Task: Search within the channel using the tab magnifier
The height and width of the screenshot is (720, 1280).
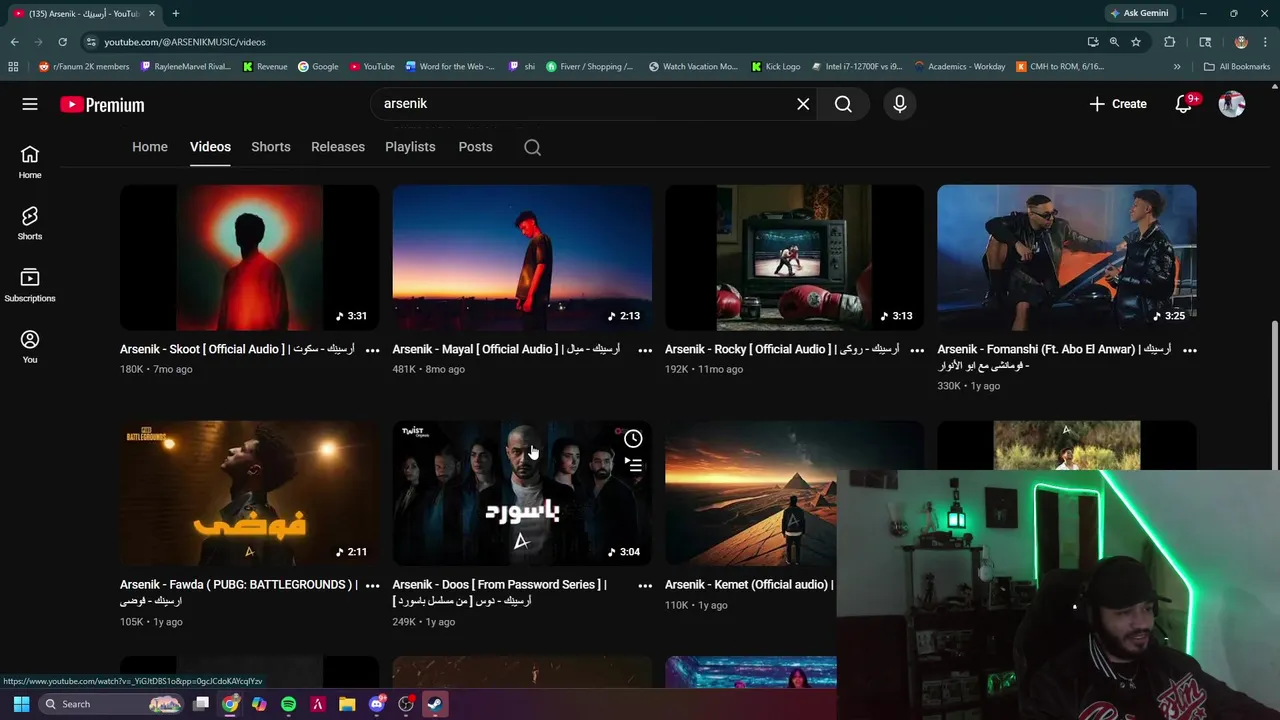Action: (x=533, y=147)
